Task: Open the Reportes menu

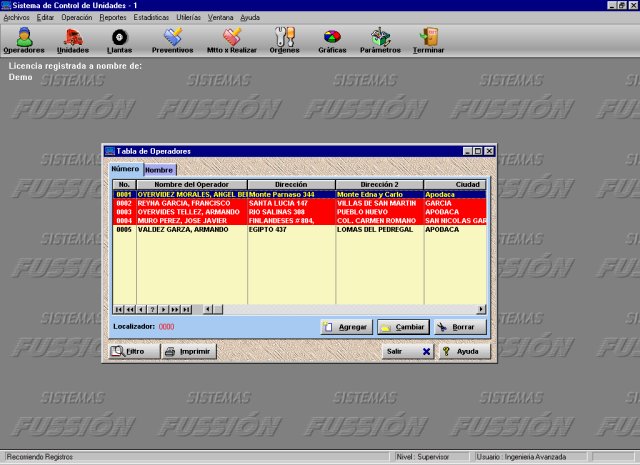Action: pos(113,18)
